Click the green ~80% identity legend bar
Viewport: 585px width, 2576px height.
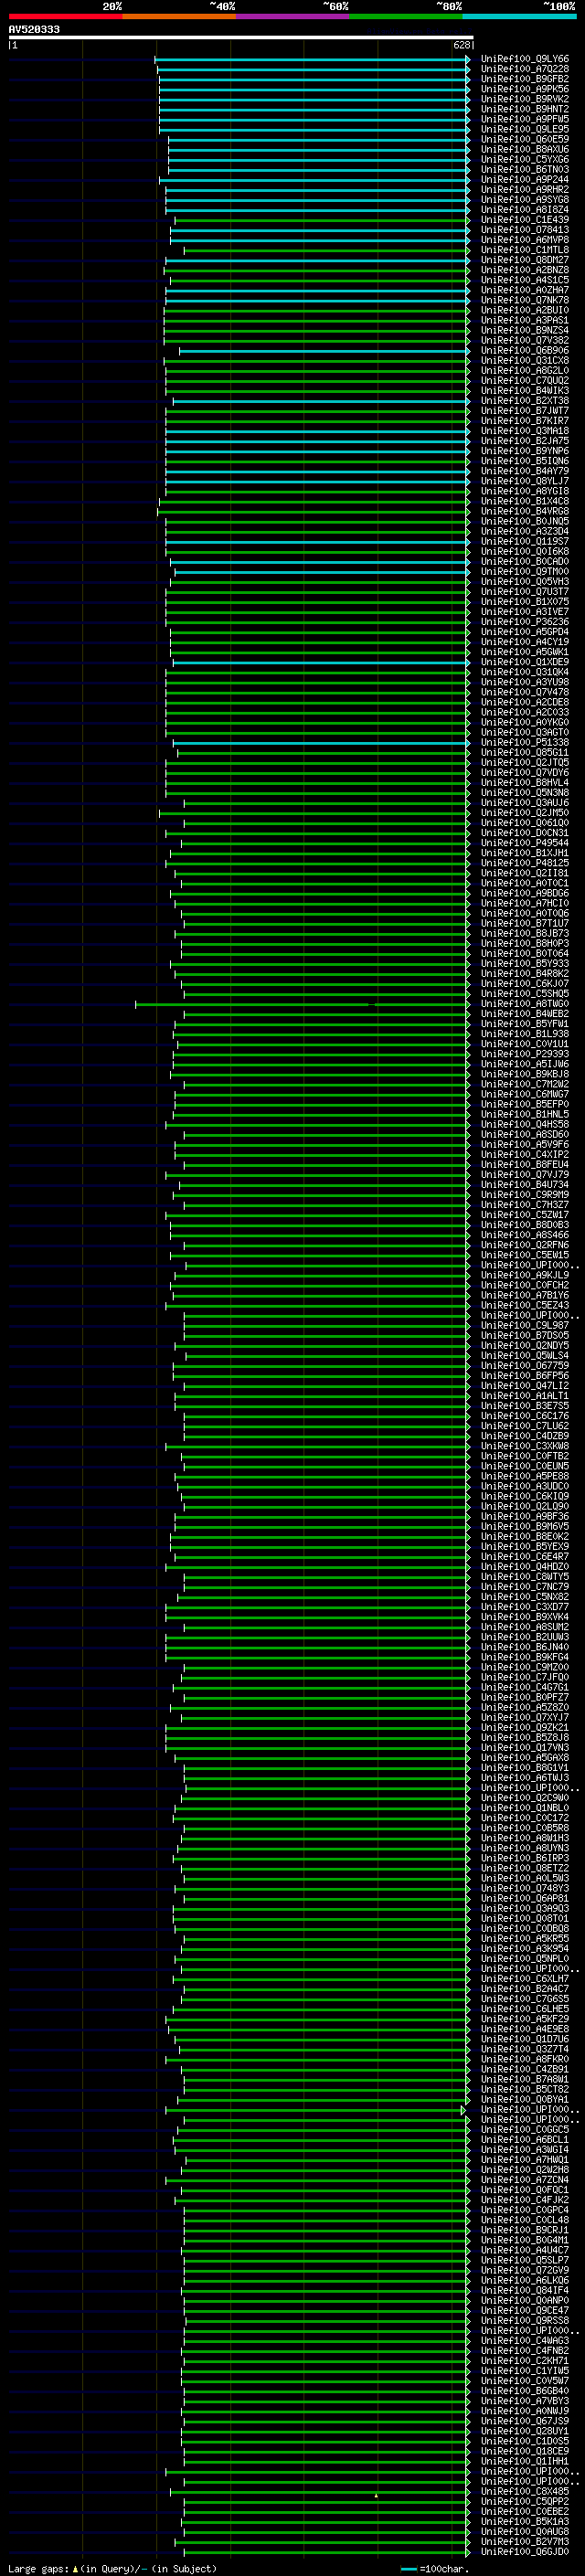point(406,16)
